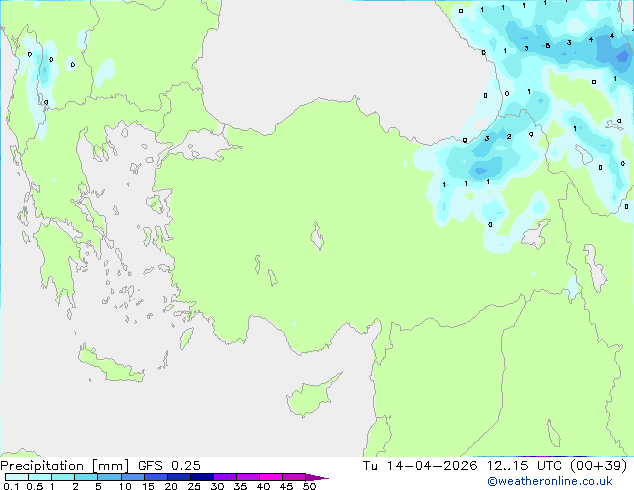Click the legend label '0.1'

click(11, 486)
